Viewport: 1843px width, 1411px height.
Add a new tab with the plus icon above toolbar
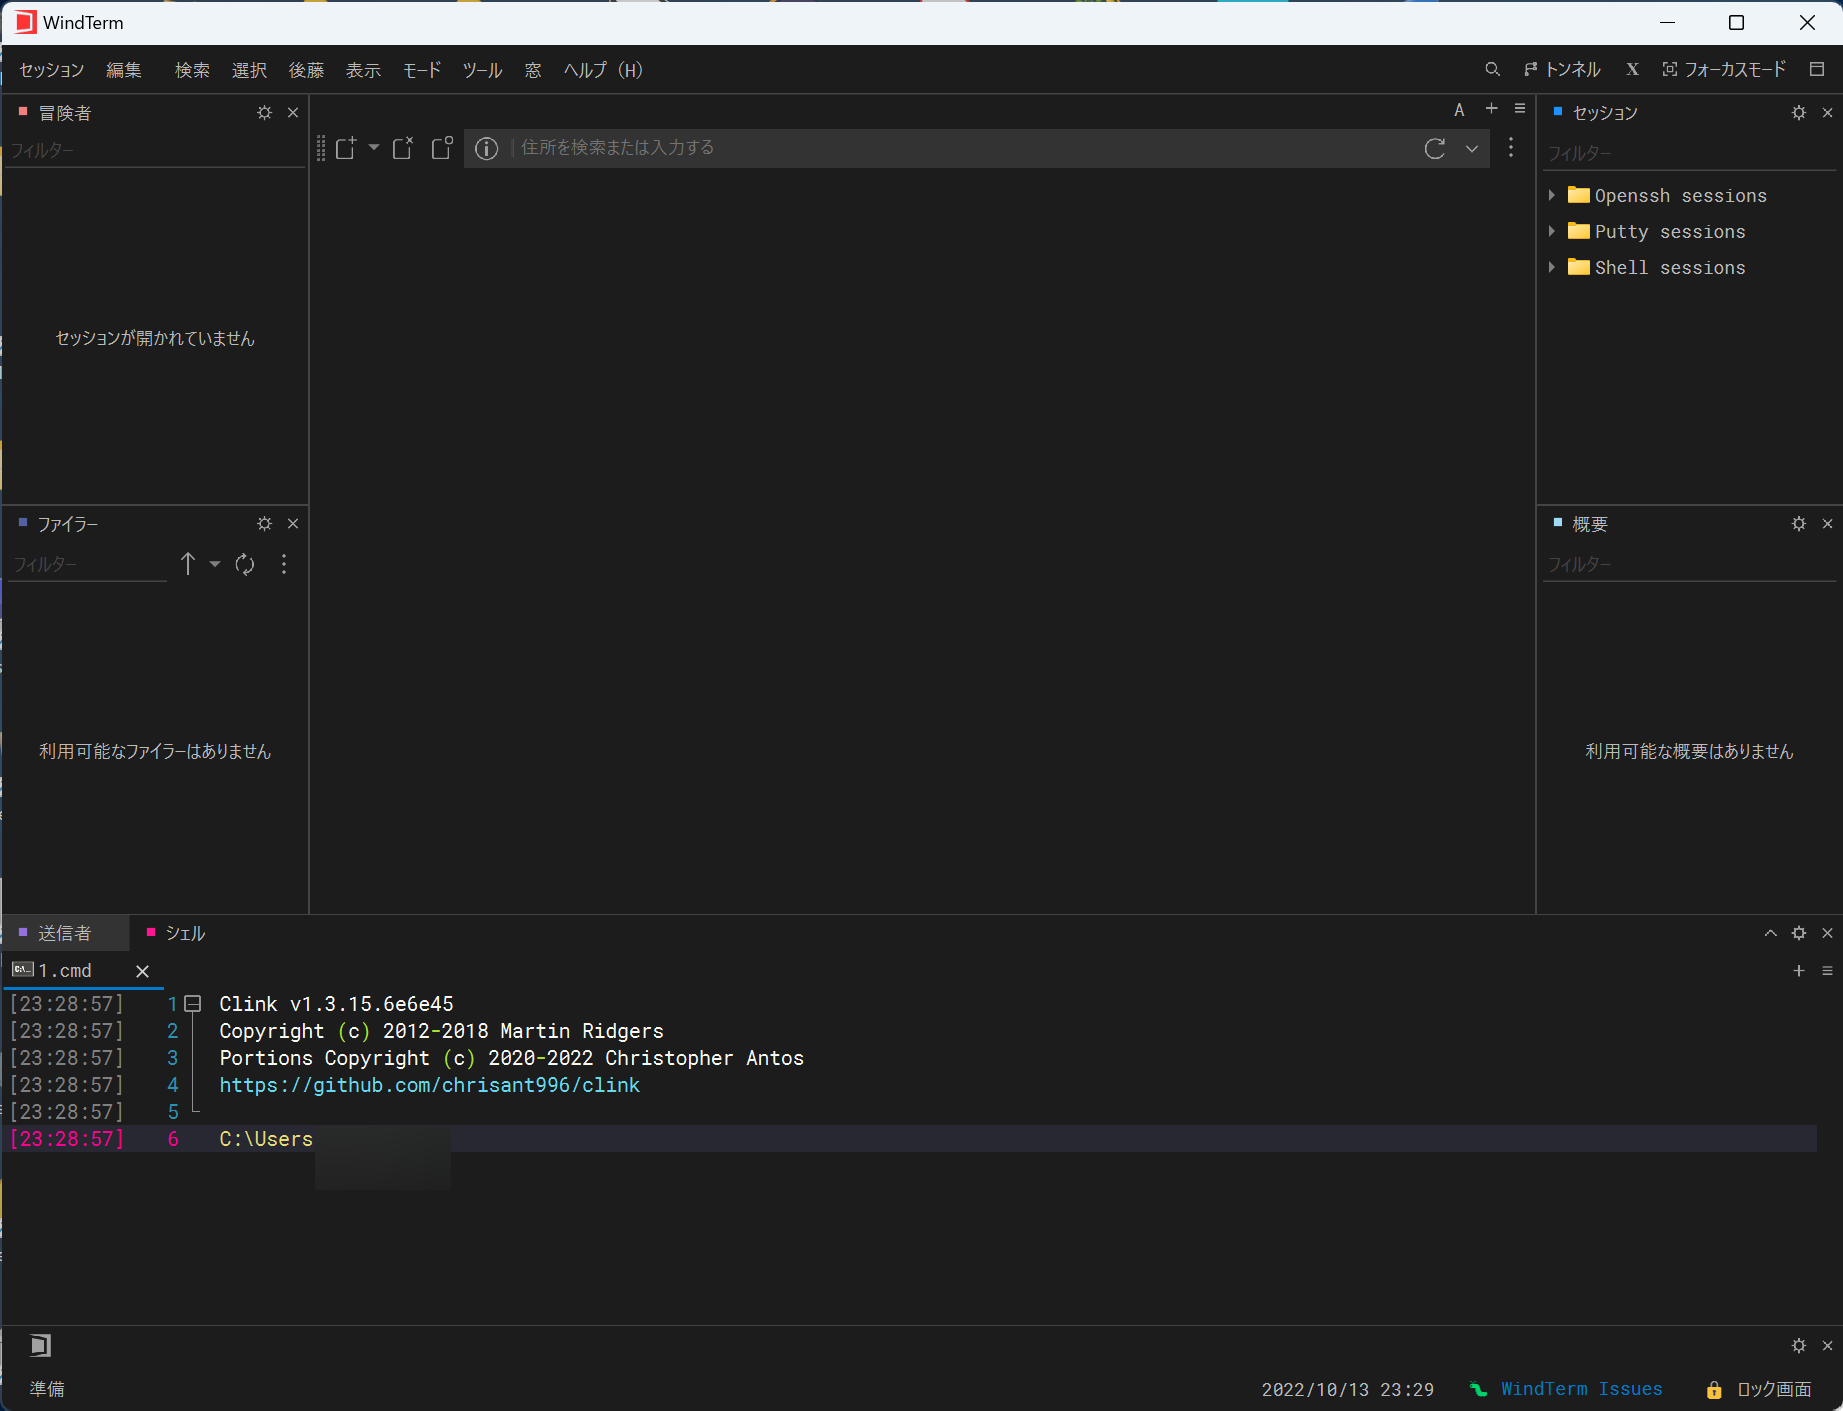tap(1491, 108)
